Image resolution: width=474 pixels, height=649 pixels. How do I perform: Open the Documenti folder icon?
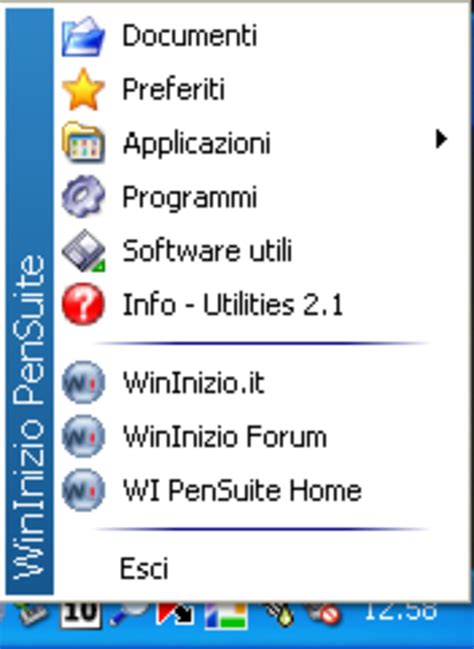coord(83,36)
